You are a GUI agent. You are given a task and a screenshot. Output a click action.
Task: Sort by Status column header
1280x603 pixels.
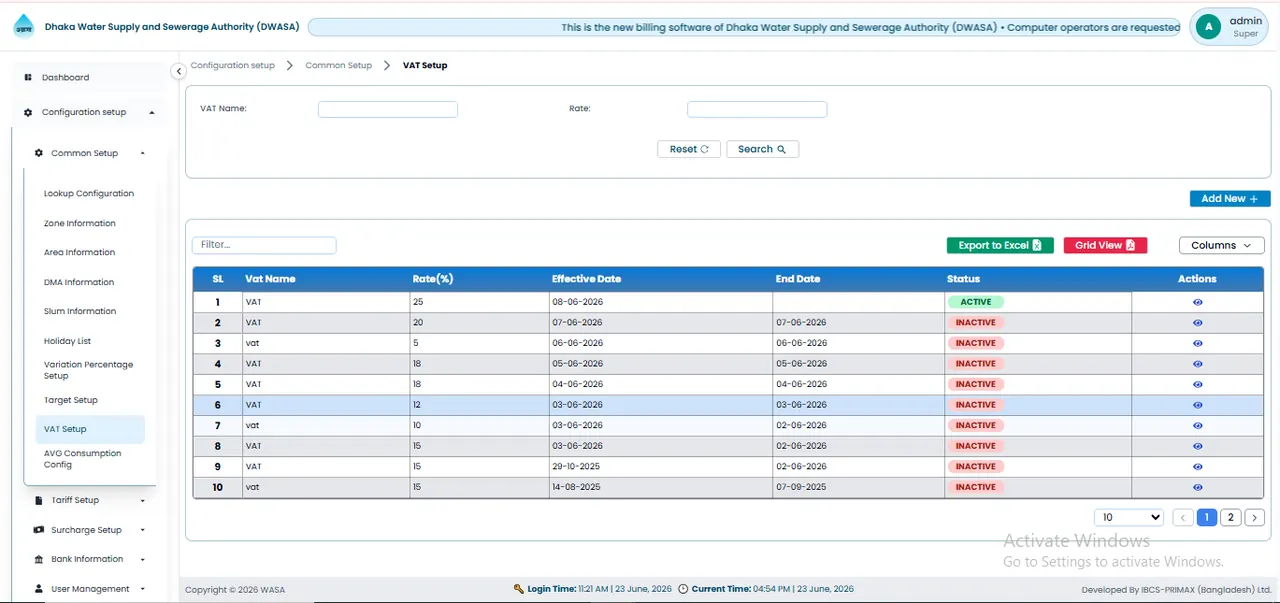963,279
